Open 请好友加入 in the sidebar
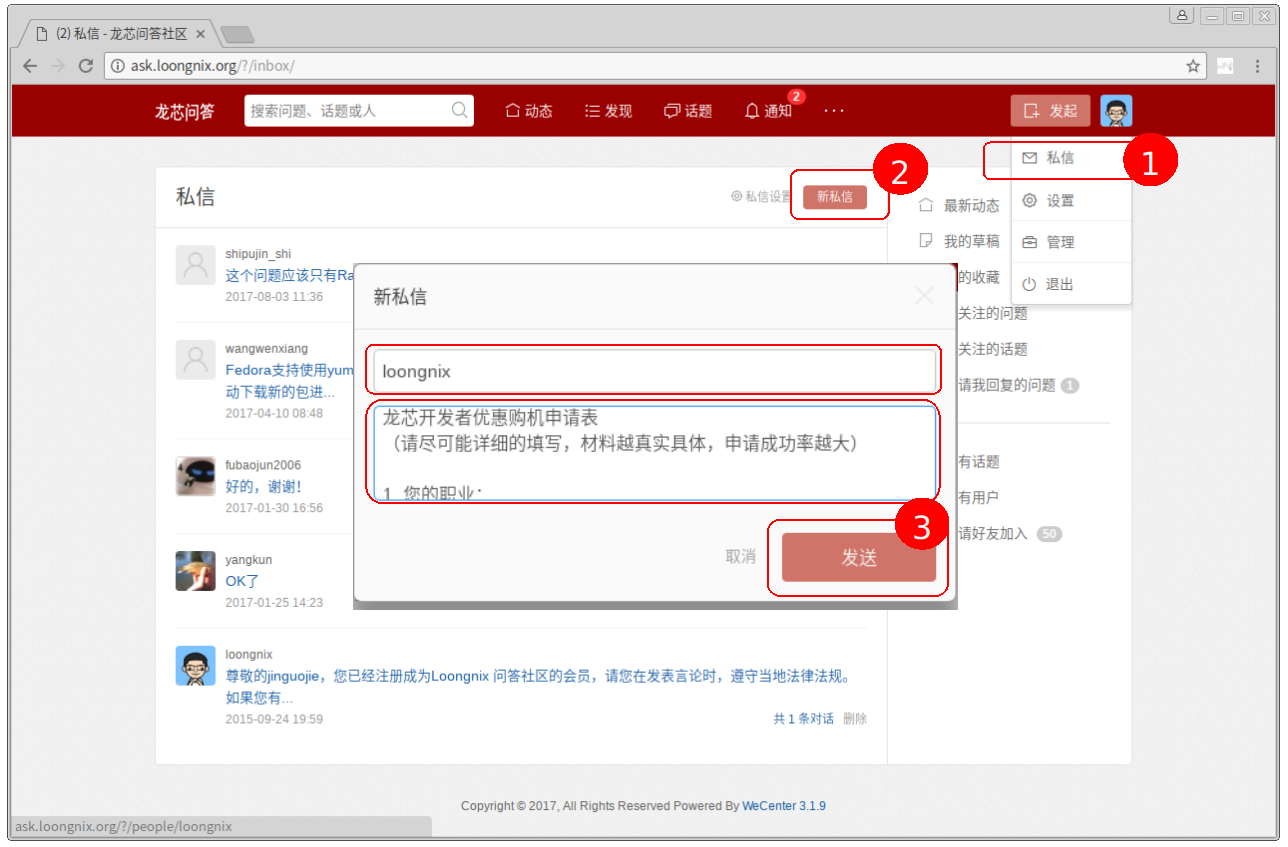The image size is (1288, 847). coord(993,533)
